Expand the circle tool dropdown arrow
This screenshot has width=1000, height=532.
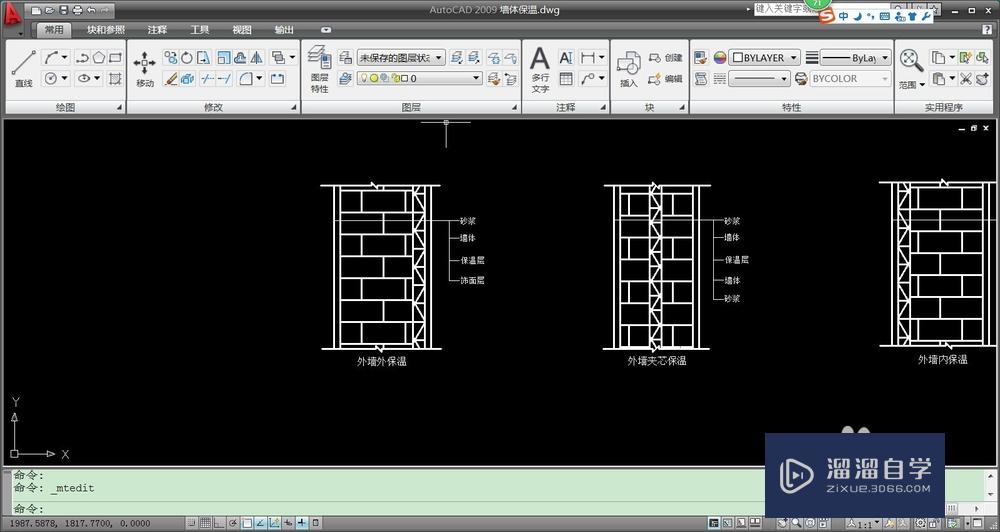point(64,78)
